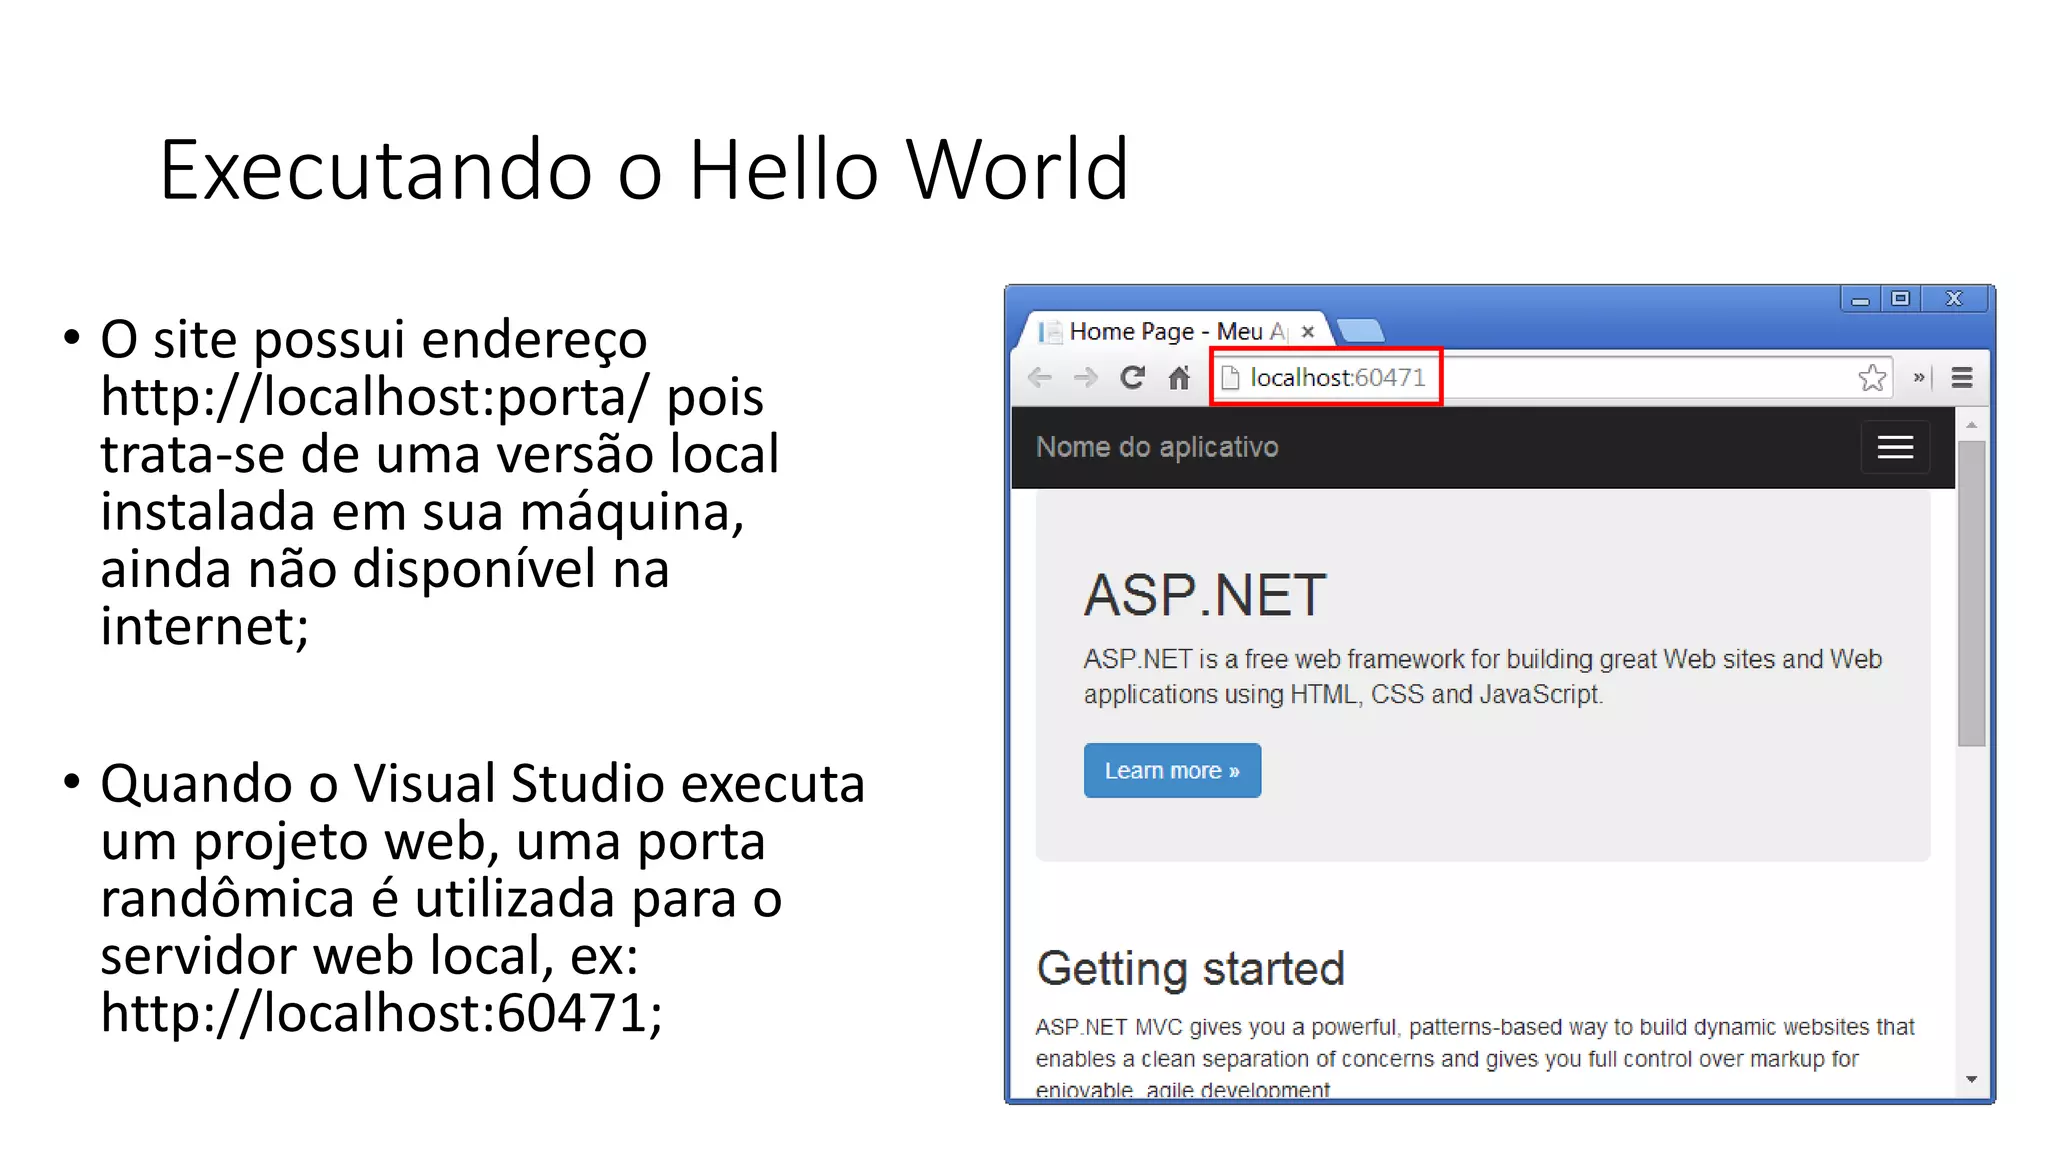Minimize the browser window
2048x1152 pixels.
pos(1860,299)
